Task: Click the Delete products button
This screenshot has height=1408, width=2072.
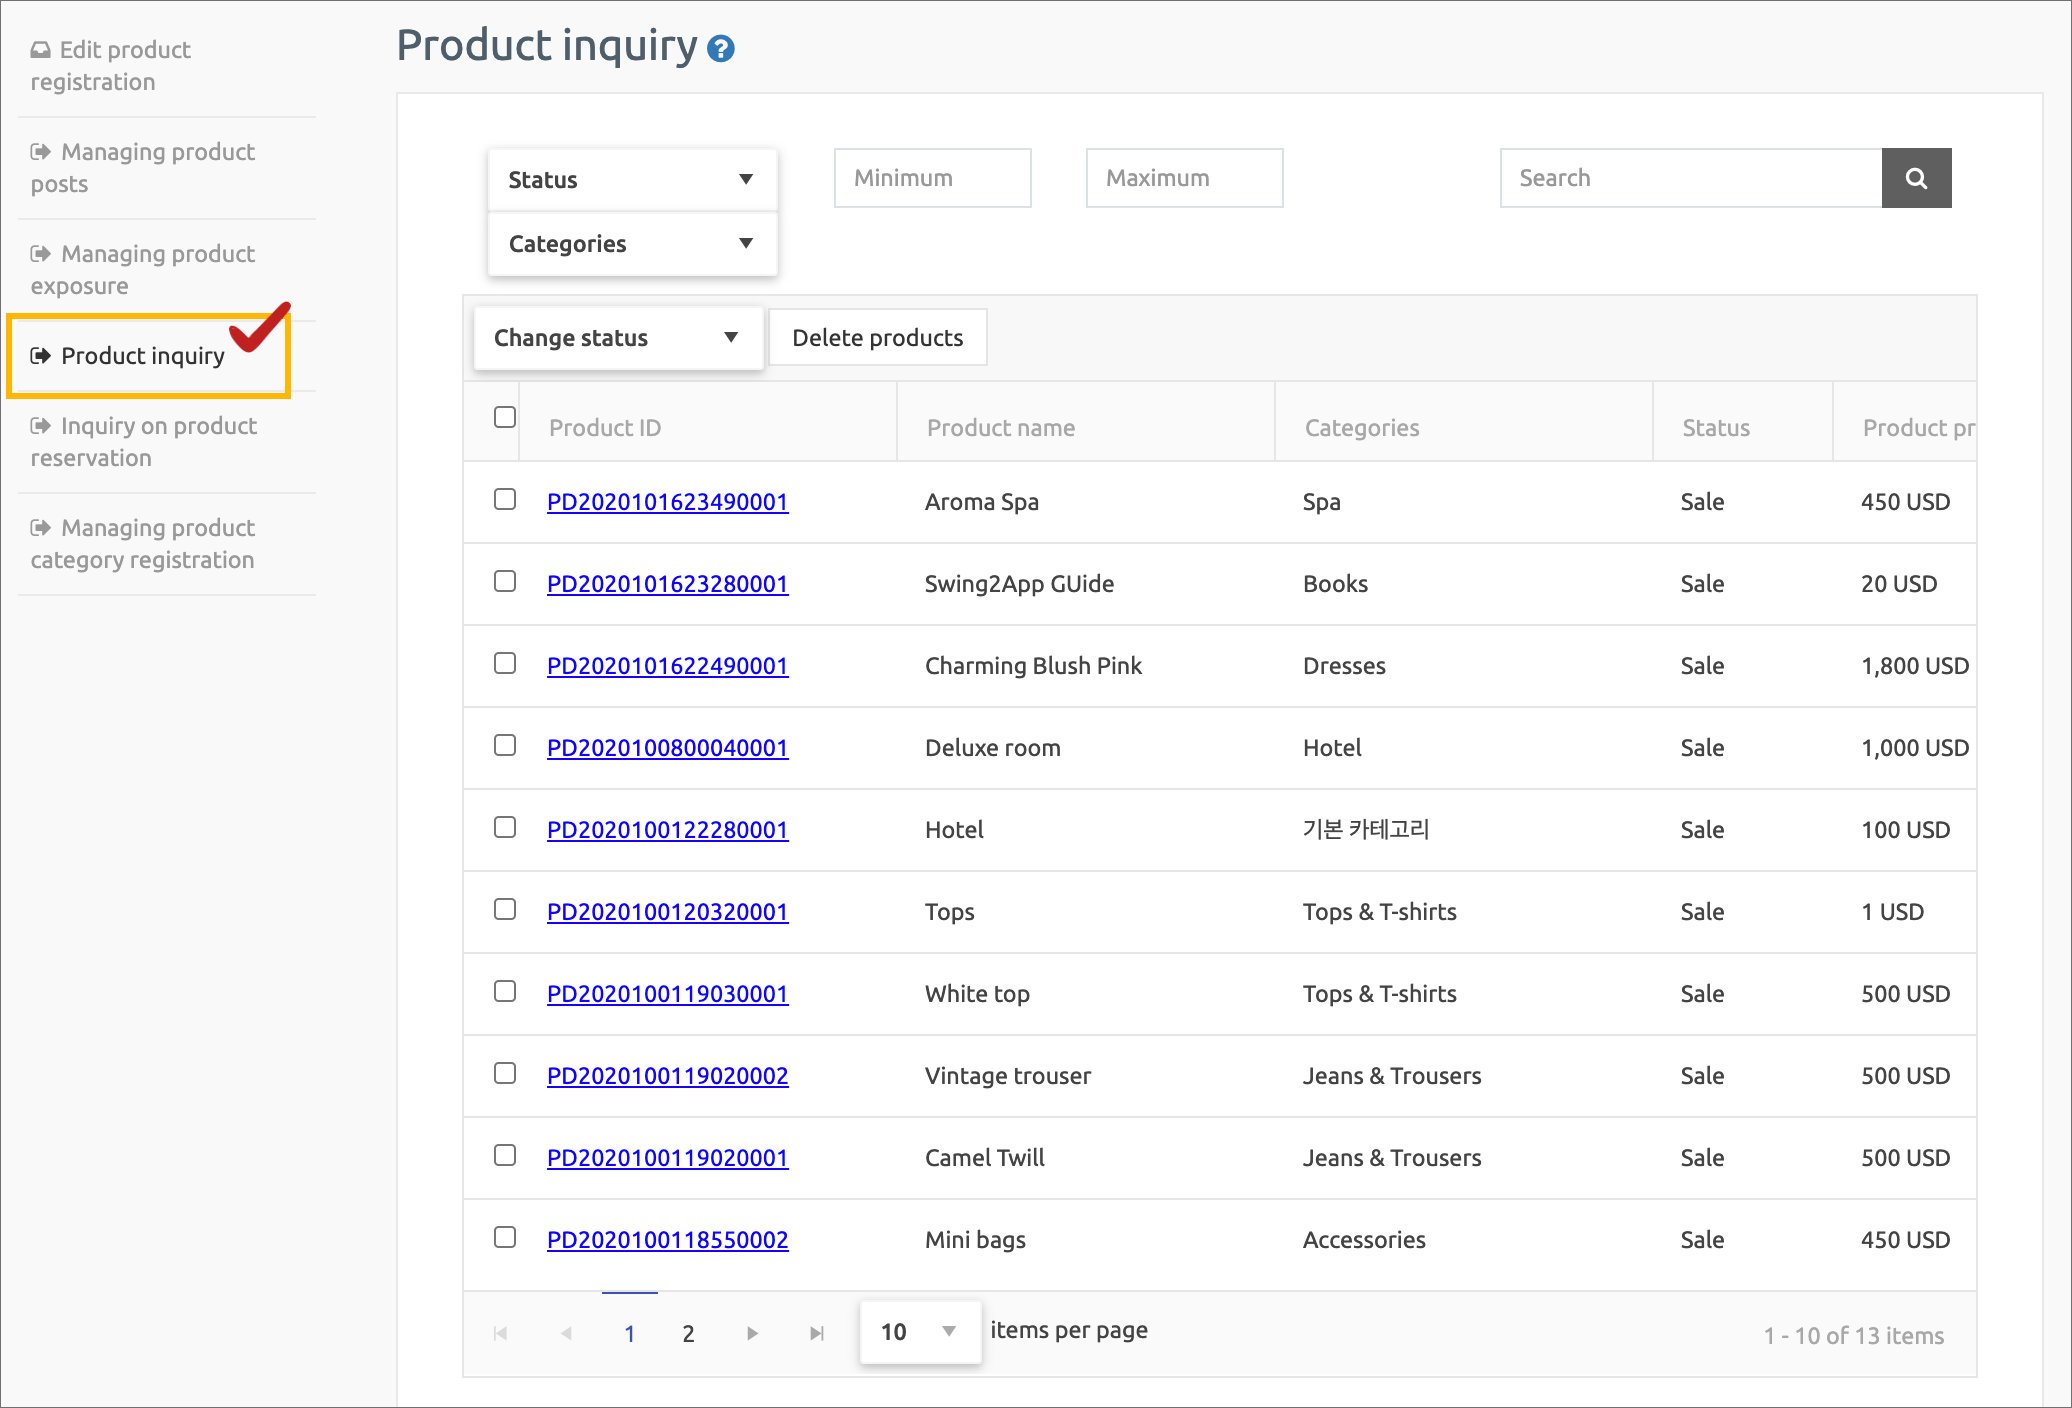Action: (x=877, y=338)
